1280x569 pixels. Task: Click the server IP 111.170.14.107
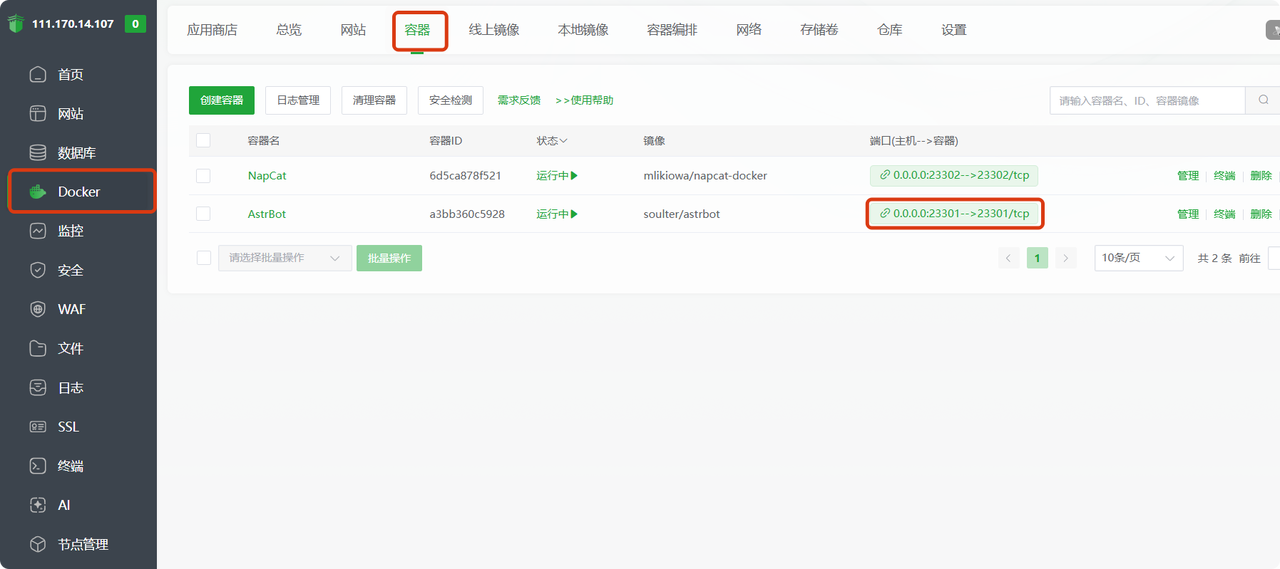tap(73, 24)
